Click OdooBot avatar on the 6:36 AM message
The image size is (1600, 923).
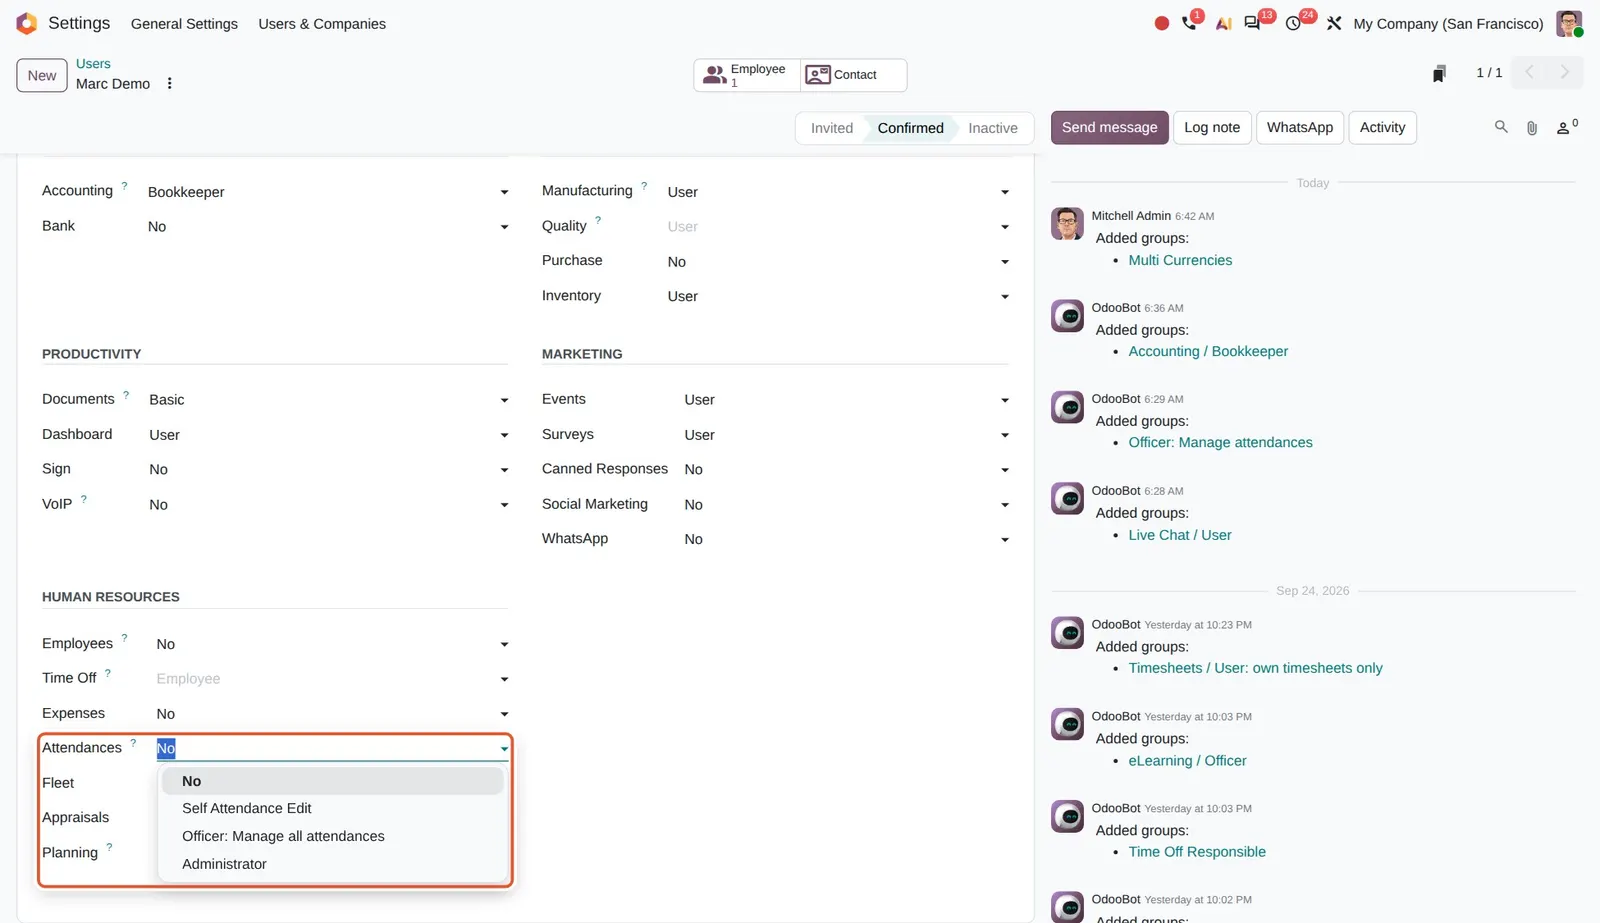[x=1067, y=316]
